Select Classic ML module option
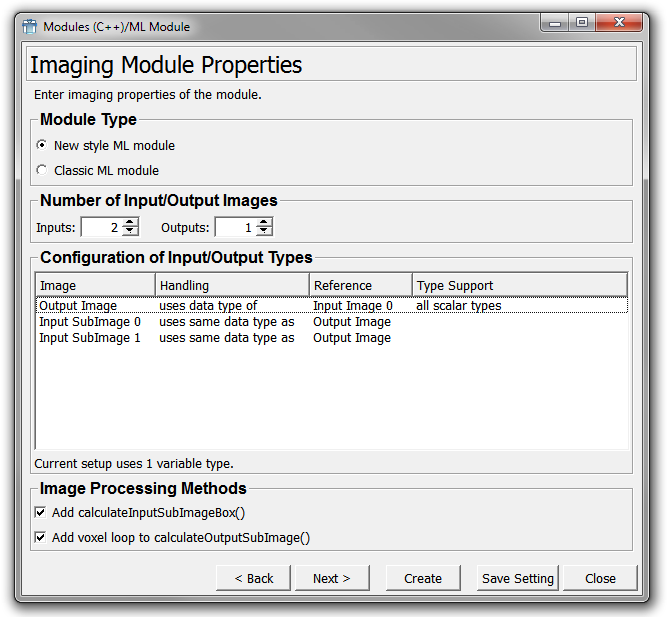This screenshot has width=667, height=617. point(42,170)
